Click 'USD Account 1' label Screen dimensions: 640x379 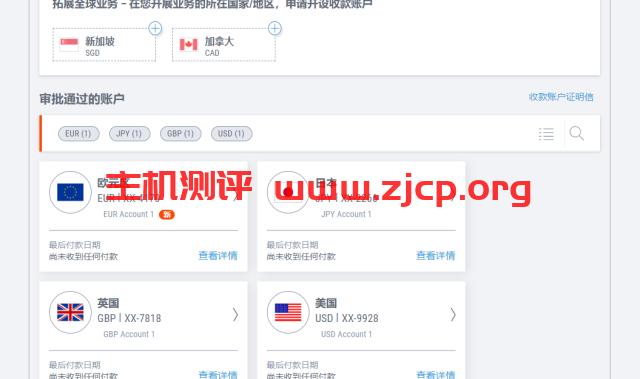tap(347, 334)
